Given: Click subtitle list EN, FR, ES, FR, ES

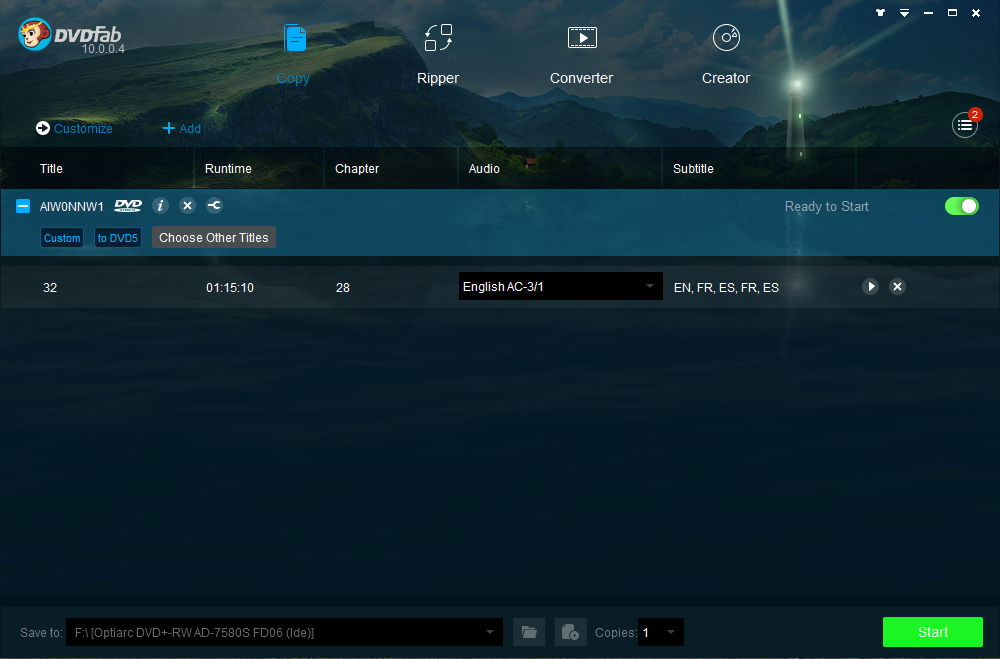Looking at the screenshot, I should [x=726, y=288].
